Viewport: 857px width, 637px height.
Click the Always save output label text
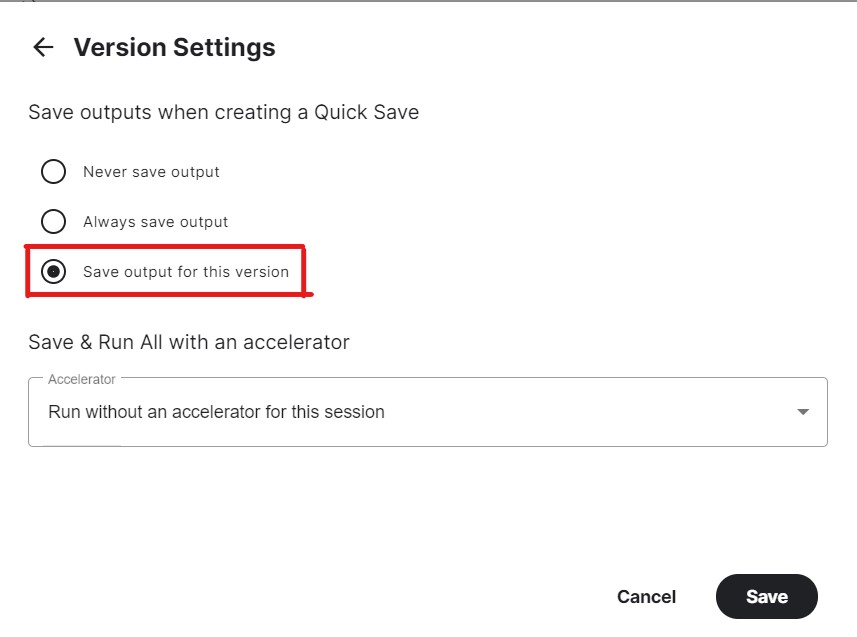(x=155, y=221)
